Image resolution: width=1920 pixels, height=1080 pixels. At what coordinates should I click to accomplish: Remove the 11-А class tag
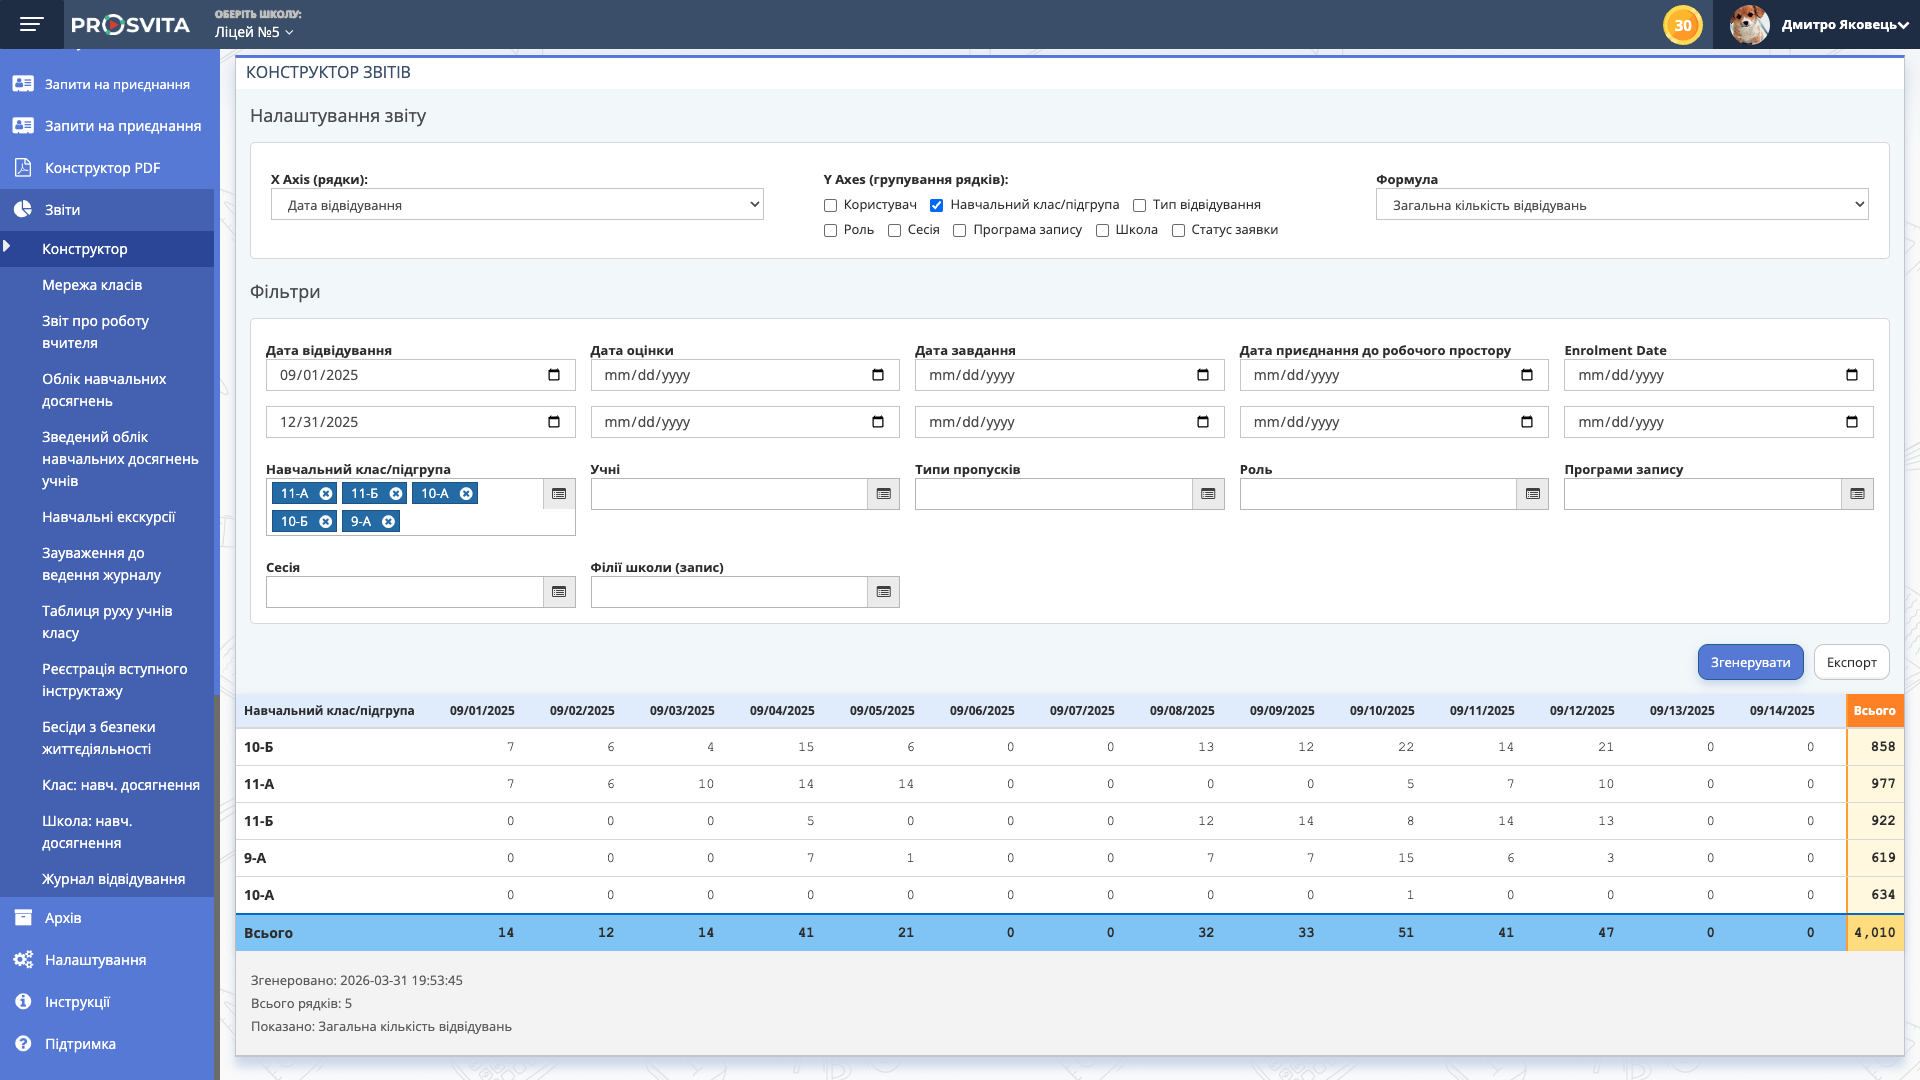[x=326, y=494]
